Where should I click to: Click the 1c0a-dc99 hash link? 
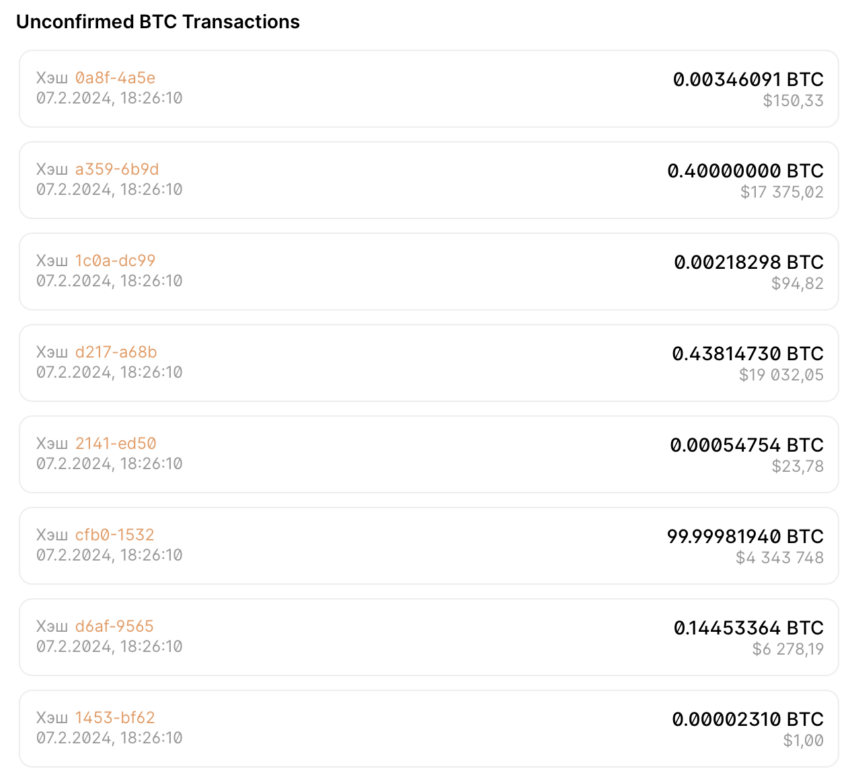tap(115, 261)
